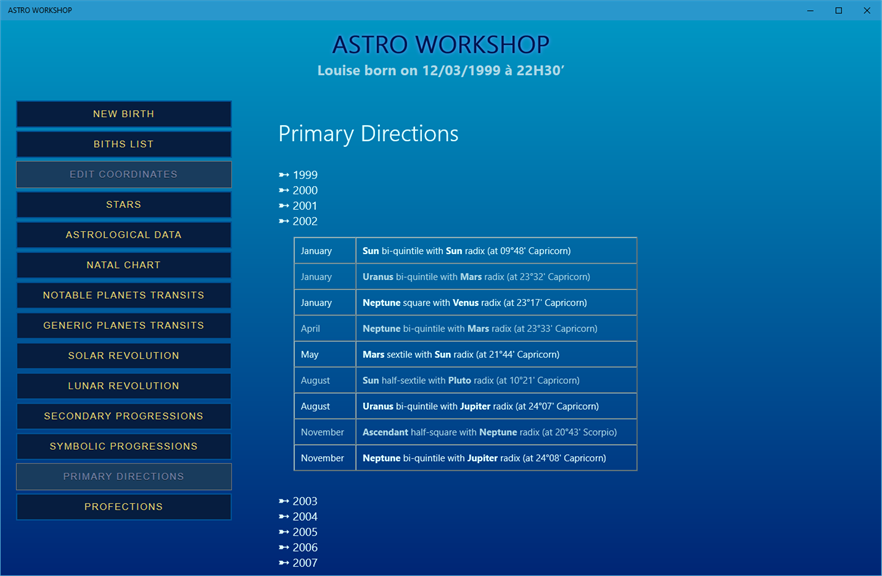Maximize the Astro Workshop window

coord(838,10)
